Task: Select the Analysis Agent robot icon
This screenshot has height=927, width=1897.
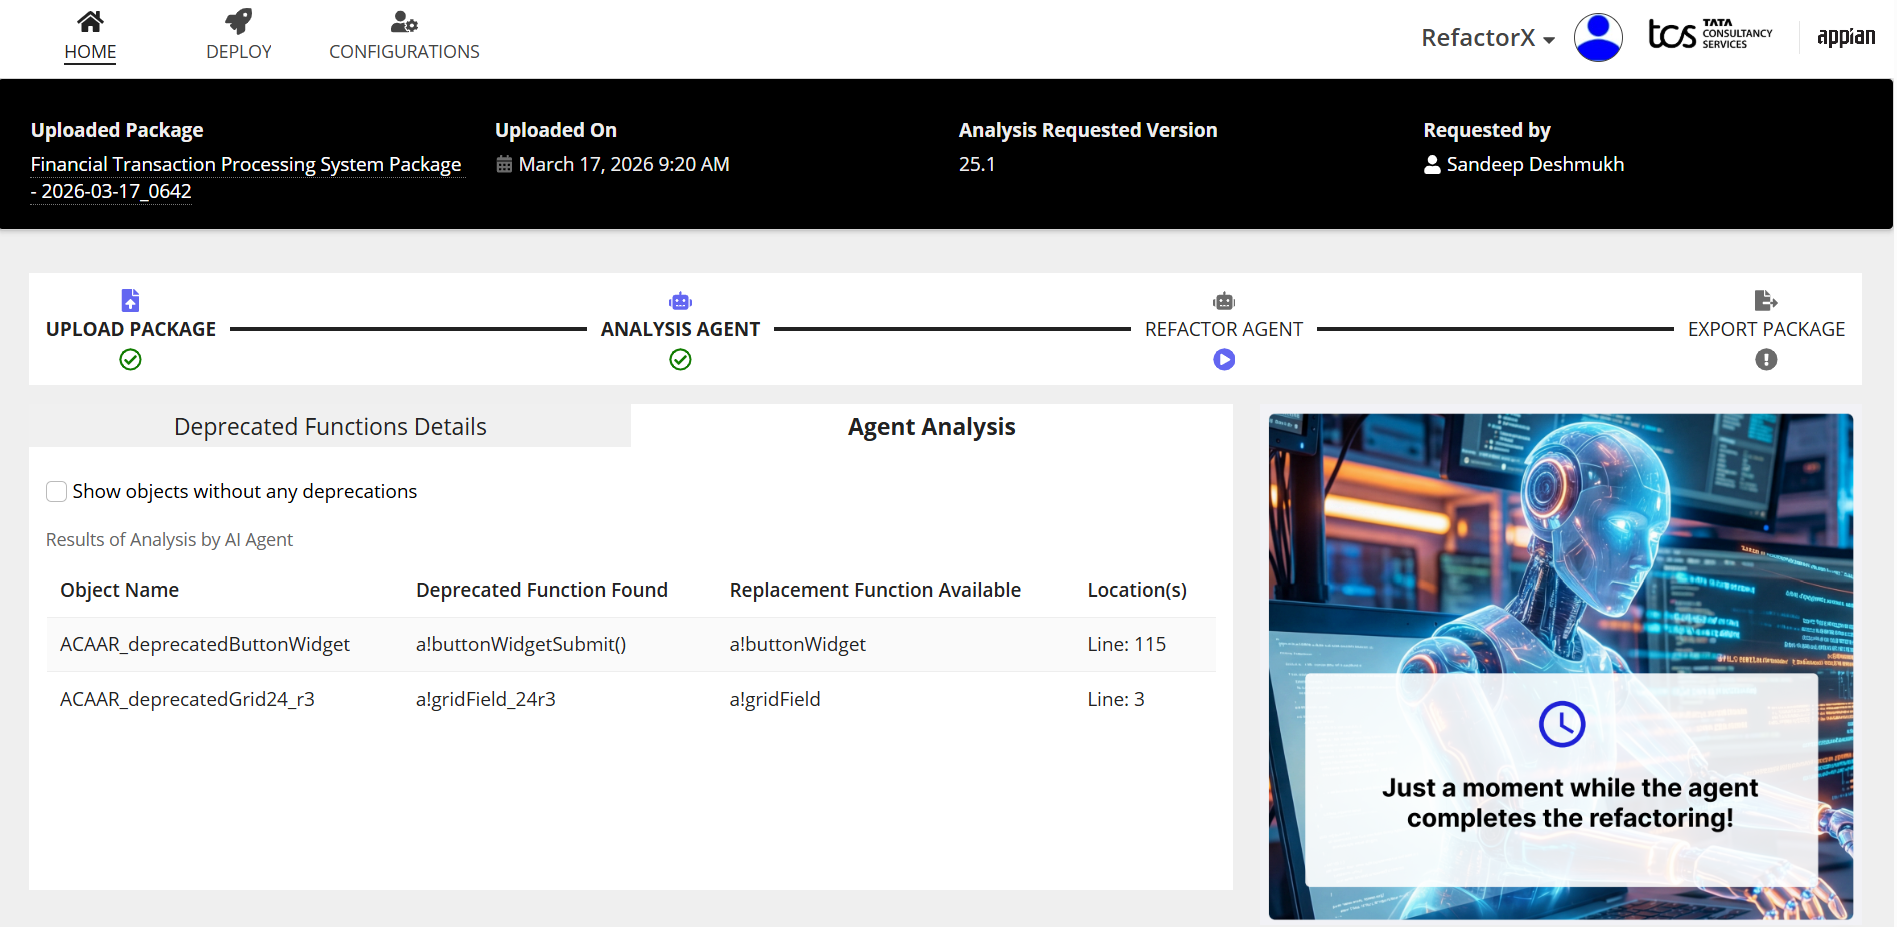Action: point(680,301)
